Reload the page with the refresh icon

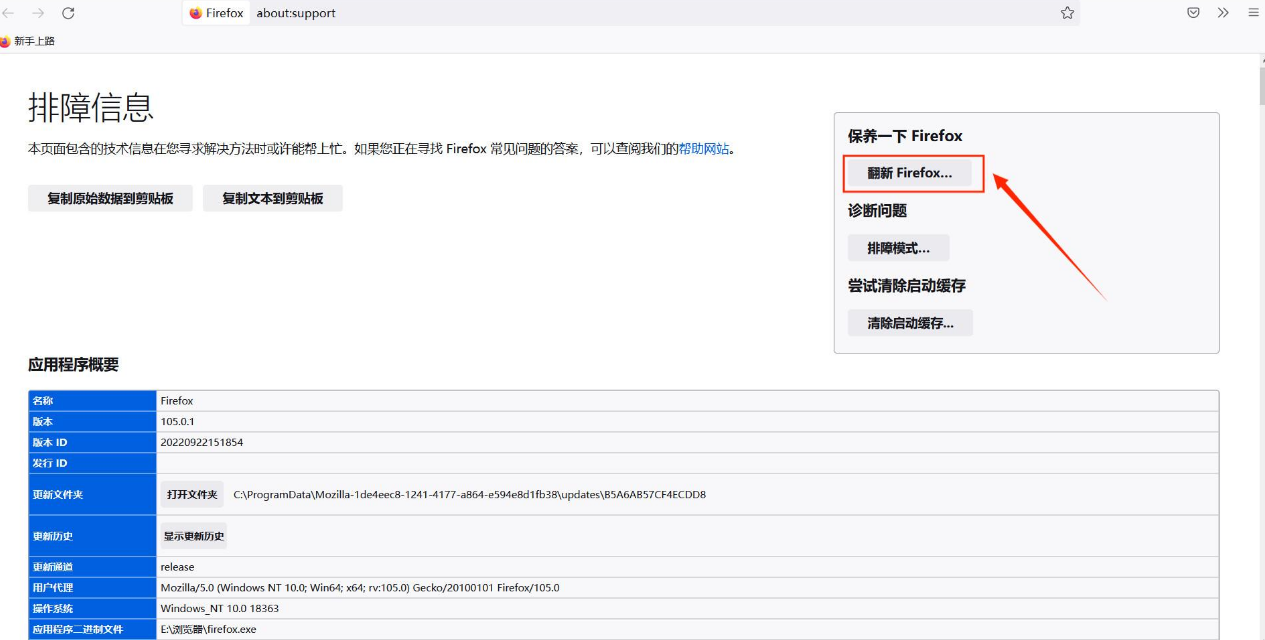click(68, 13)
